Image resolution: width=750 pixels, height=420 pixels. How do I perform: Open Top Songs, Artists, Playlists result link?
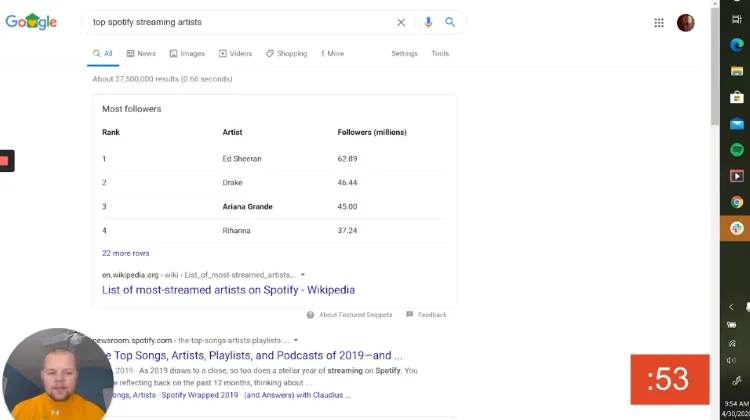[254, 355]
